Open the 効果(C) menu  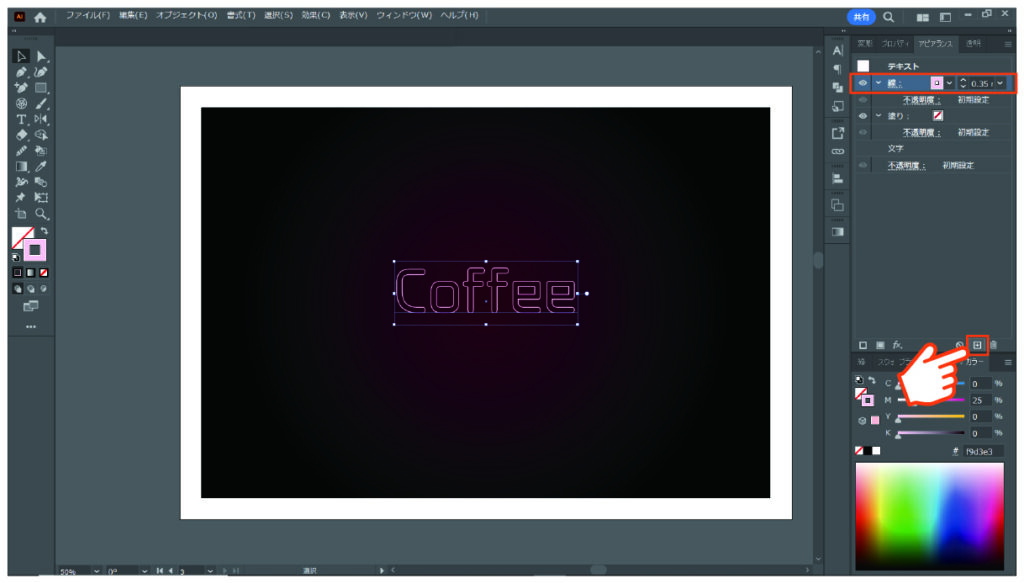315,15
